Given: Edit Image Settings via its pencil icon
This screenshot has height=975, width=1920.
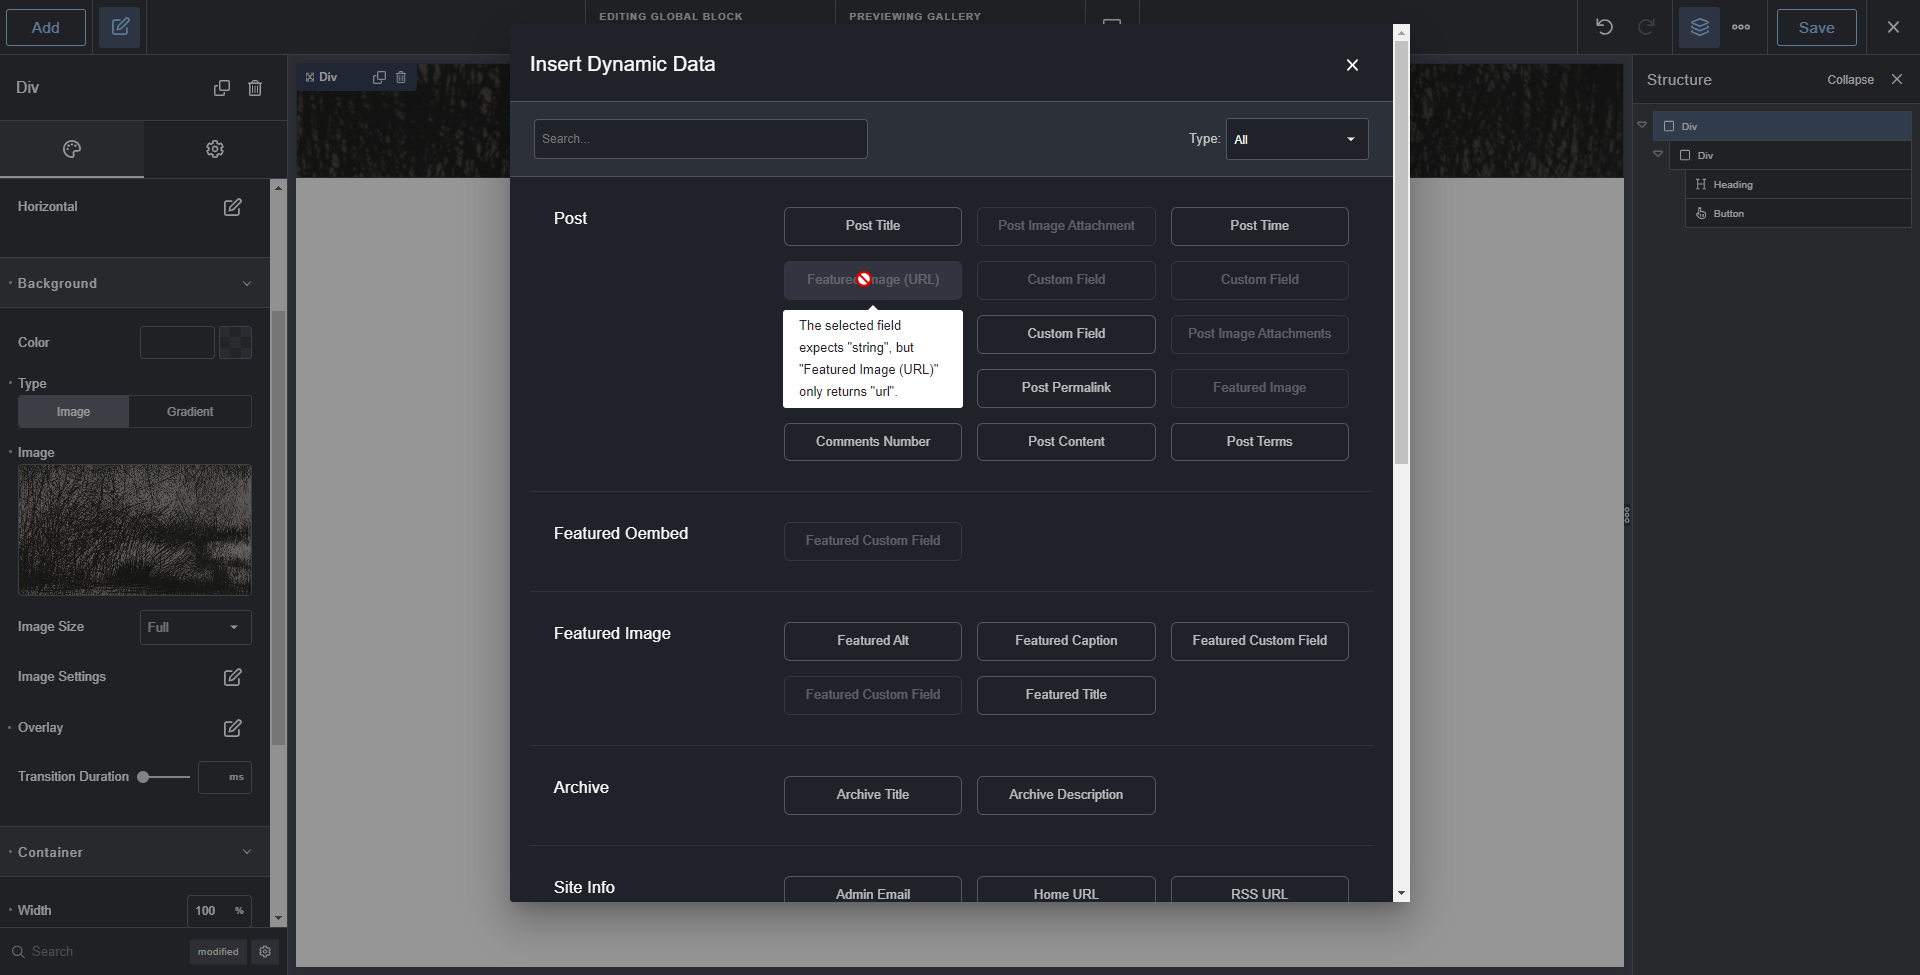Looking at the screenshot, I should [232, 677].
